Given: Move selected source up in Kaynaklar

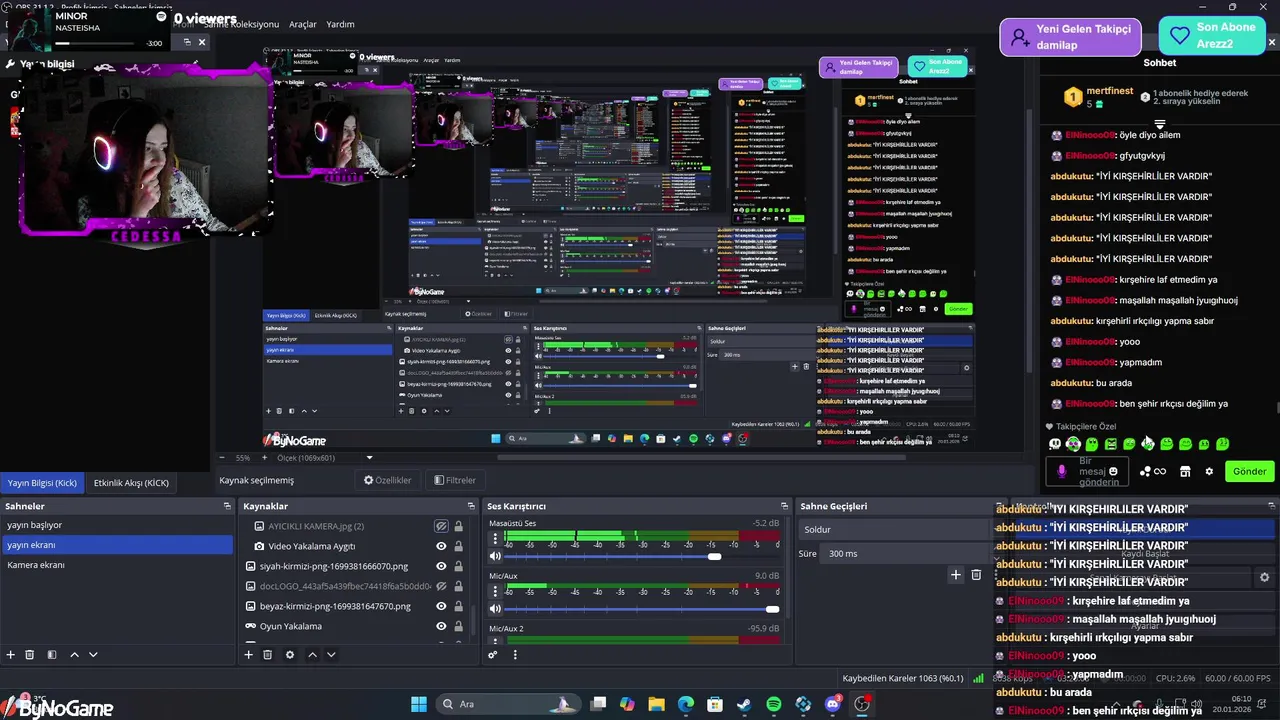Looking at the screenshot, I should pos(312,655).
